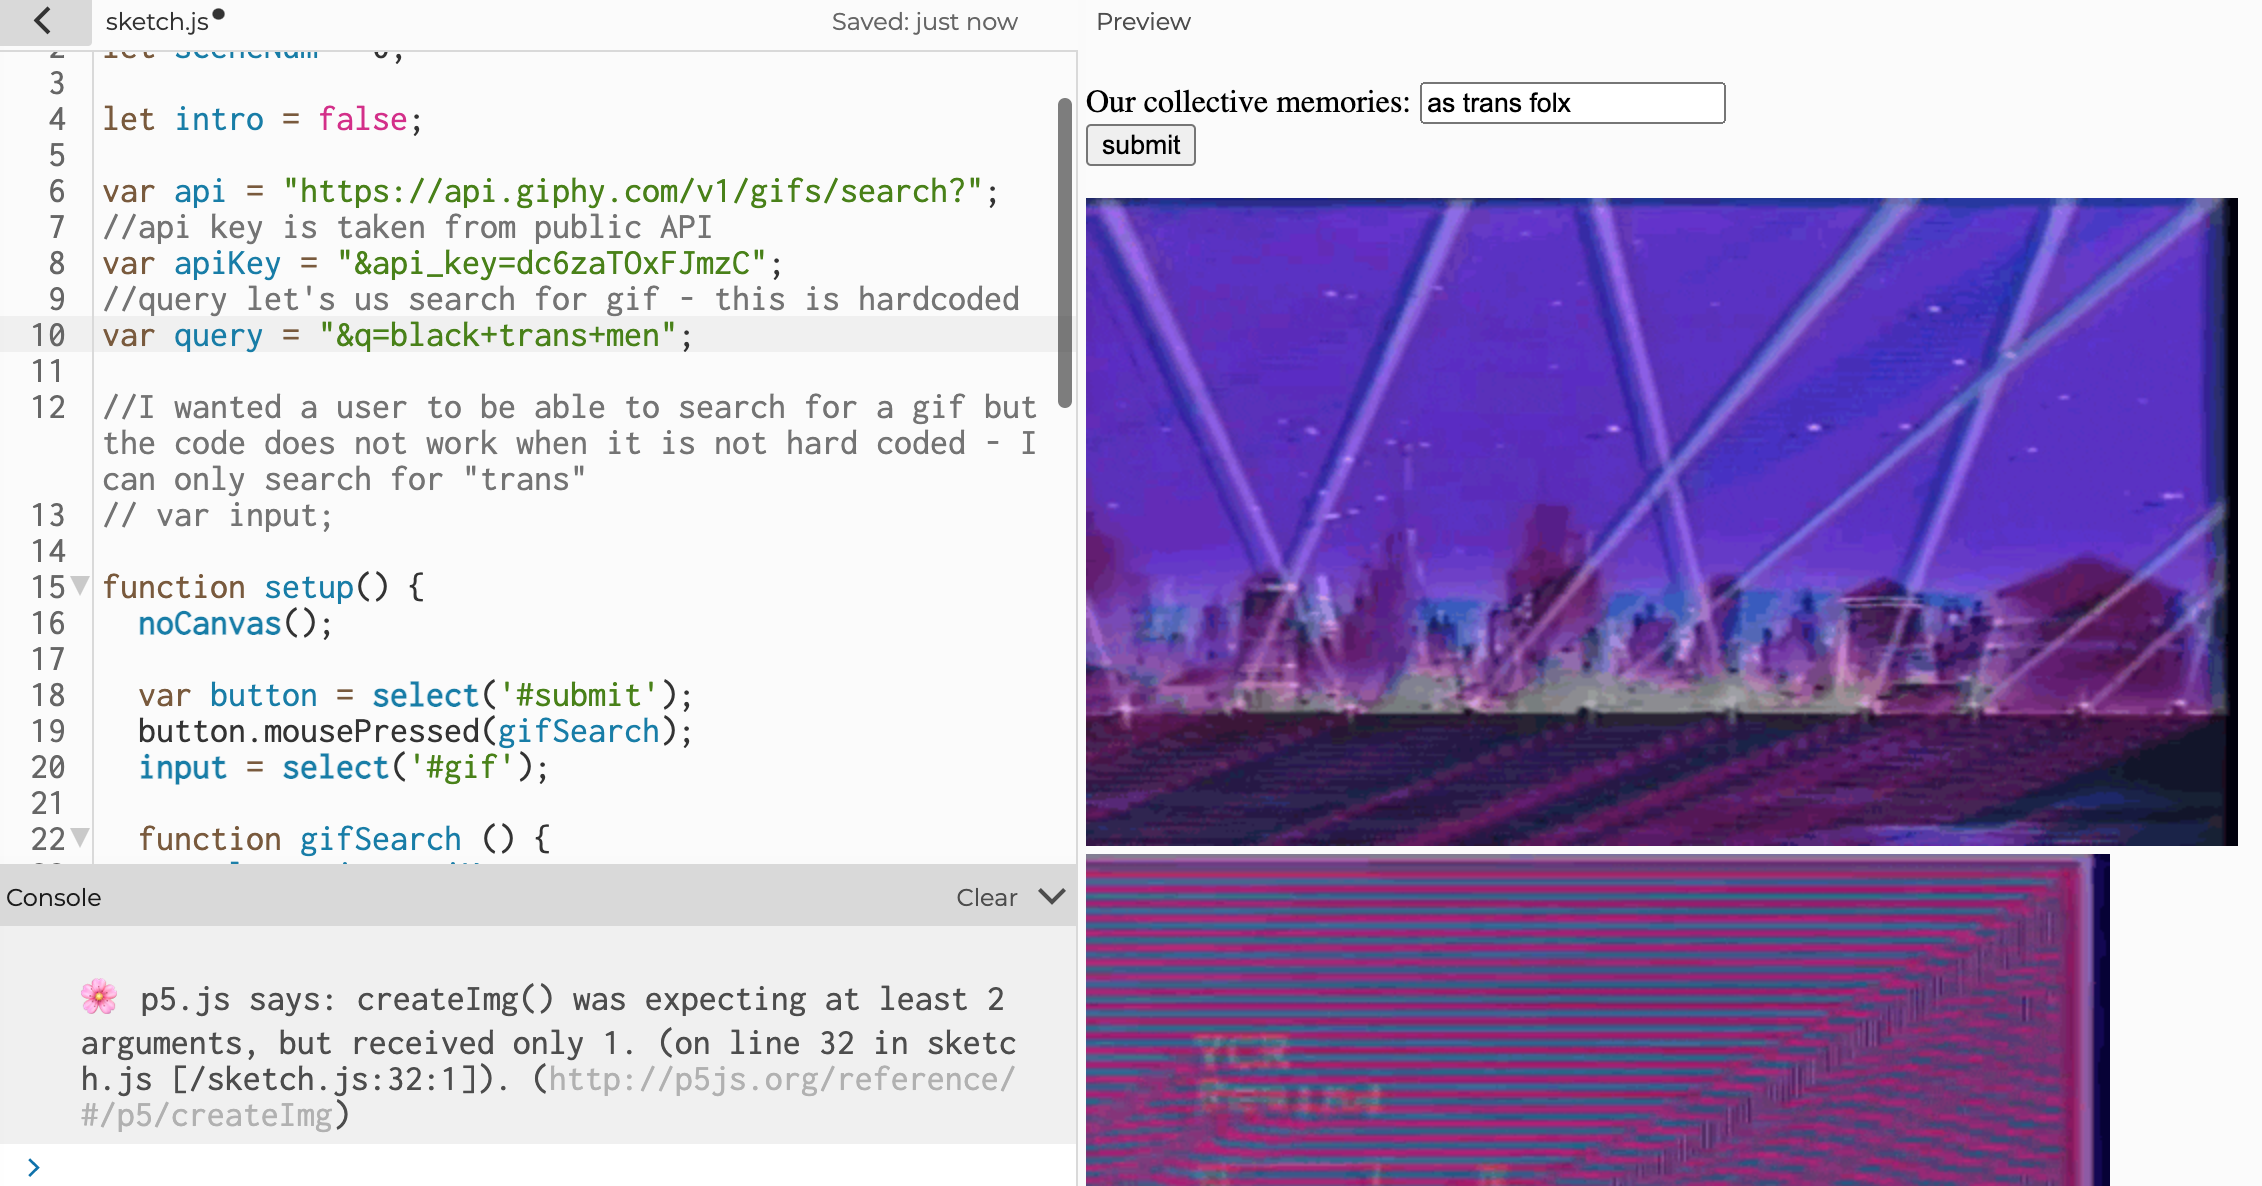Place cursor on 'var query' line 10
Image resolution: width=2262 pixels, height=1186 pixels.
(x=398, y=335)
